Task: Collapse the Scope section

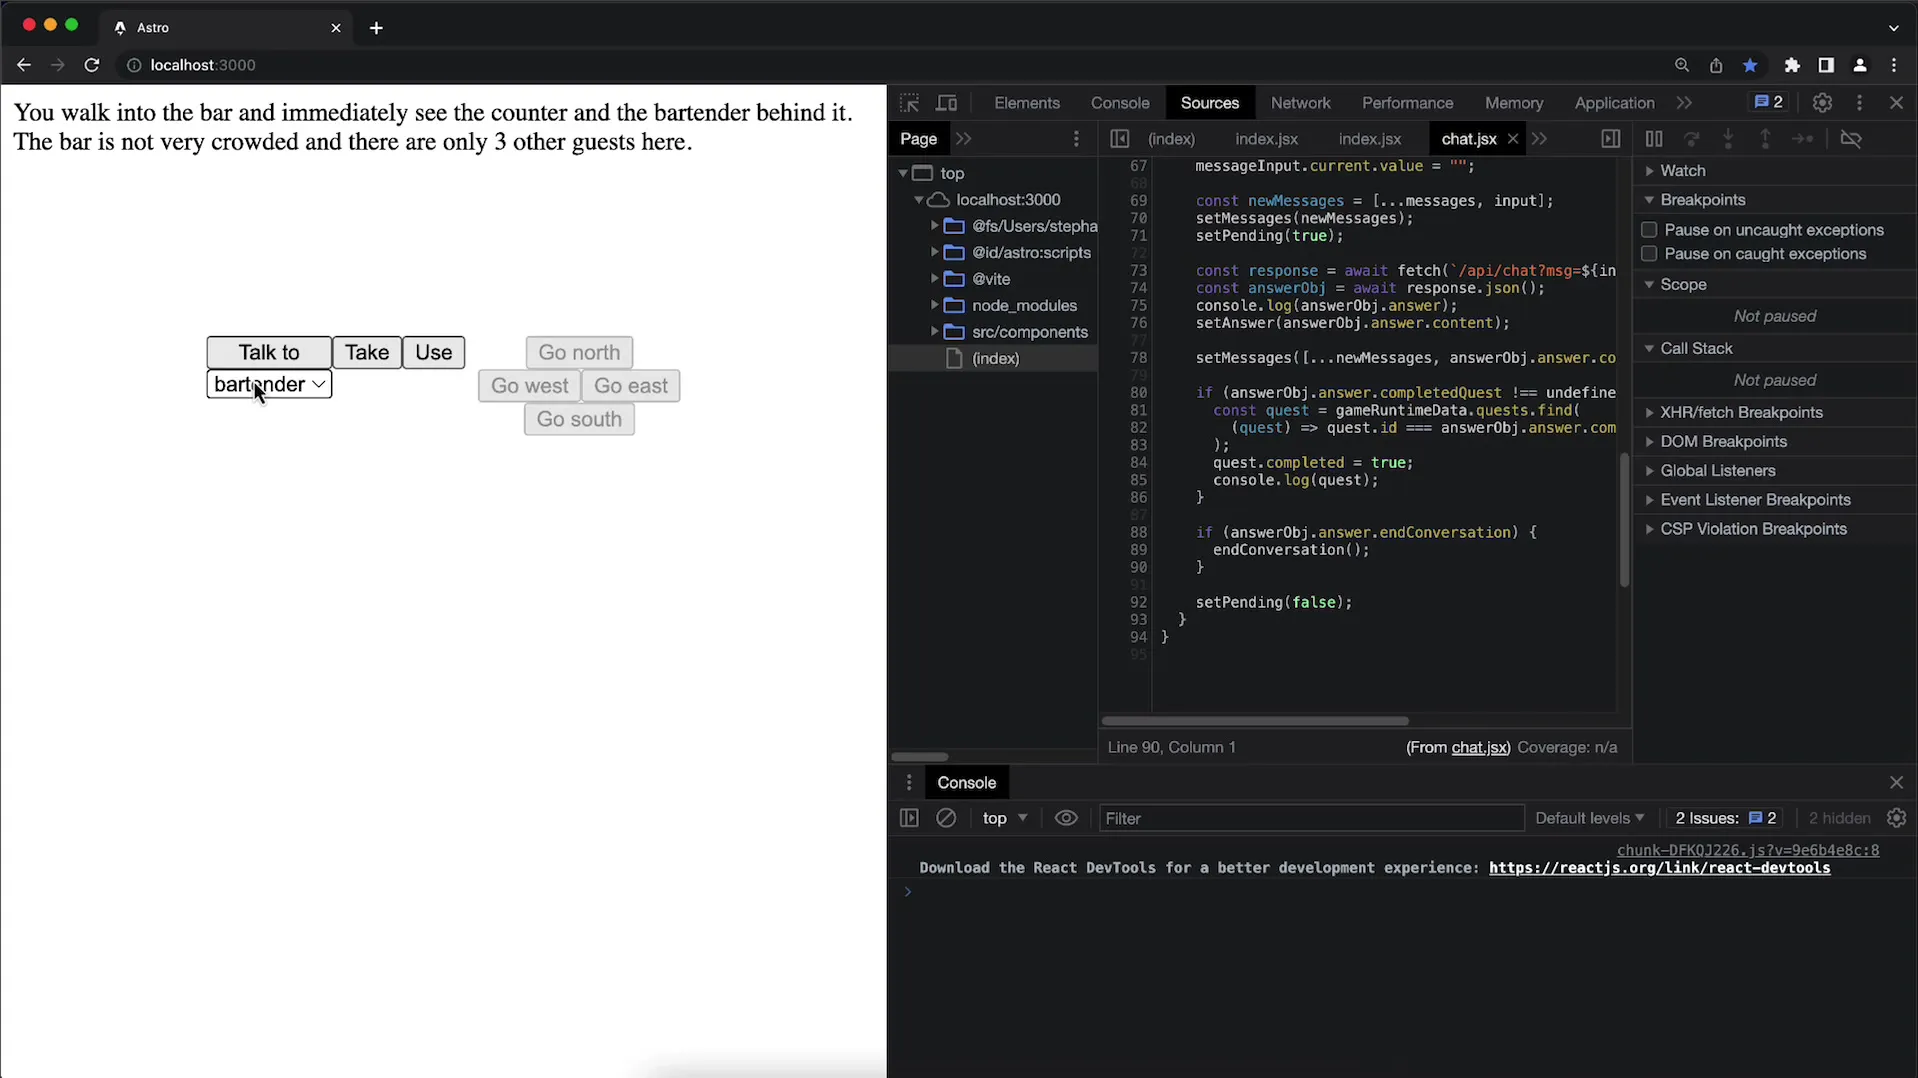Action: [1683, 285]
